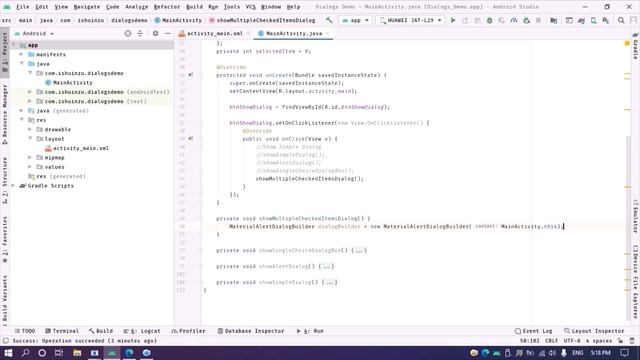Expand the mipmap folder
Screen dimensions: 640x360
pyautogui.click(x=30, y=158)
